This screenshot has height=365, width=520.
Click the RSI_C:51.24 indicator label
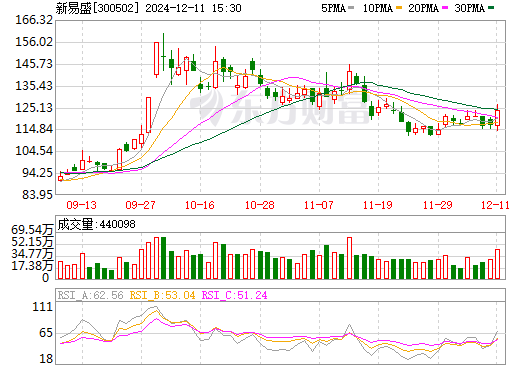(x=235, y=295)
